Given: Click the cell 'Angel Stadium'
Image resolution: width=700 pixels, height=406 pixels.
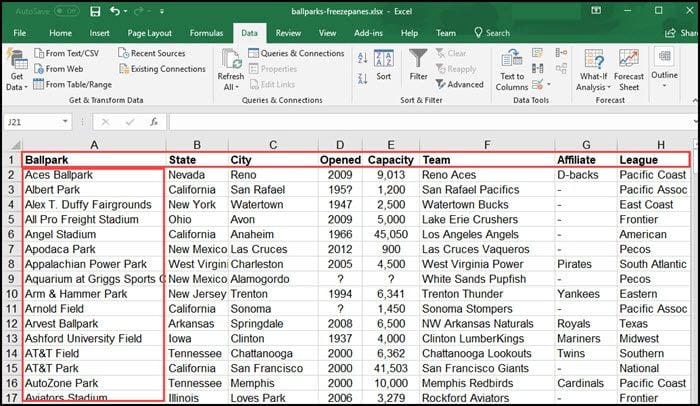Looking at the screenshot, I should (x=94, y=234).
